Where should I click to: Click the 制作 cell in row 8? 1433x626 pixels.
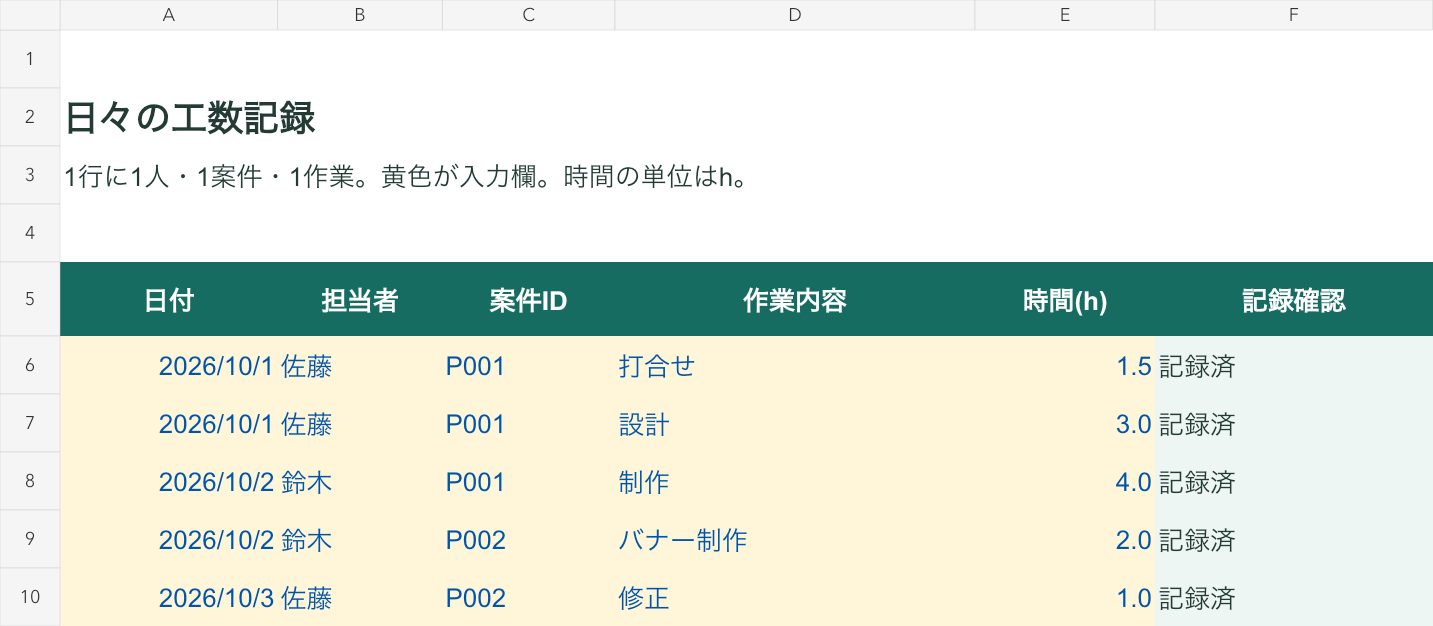pos(795,481)
